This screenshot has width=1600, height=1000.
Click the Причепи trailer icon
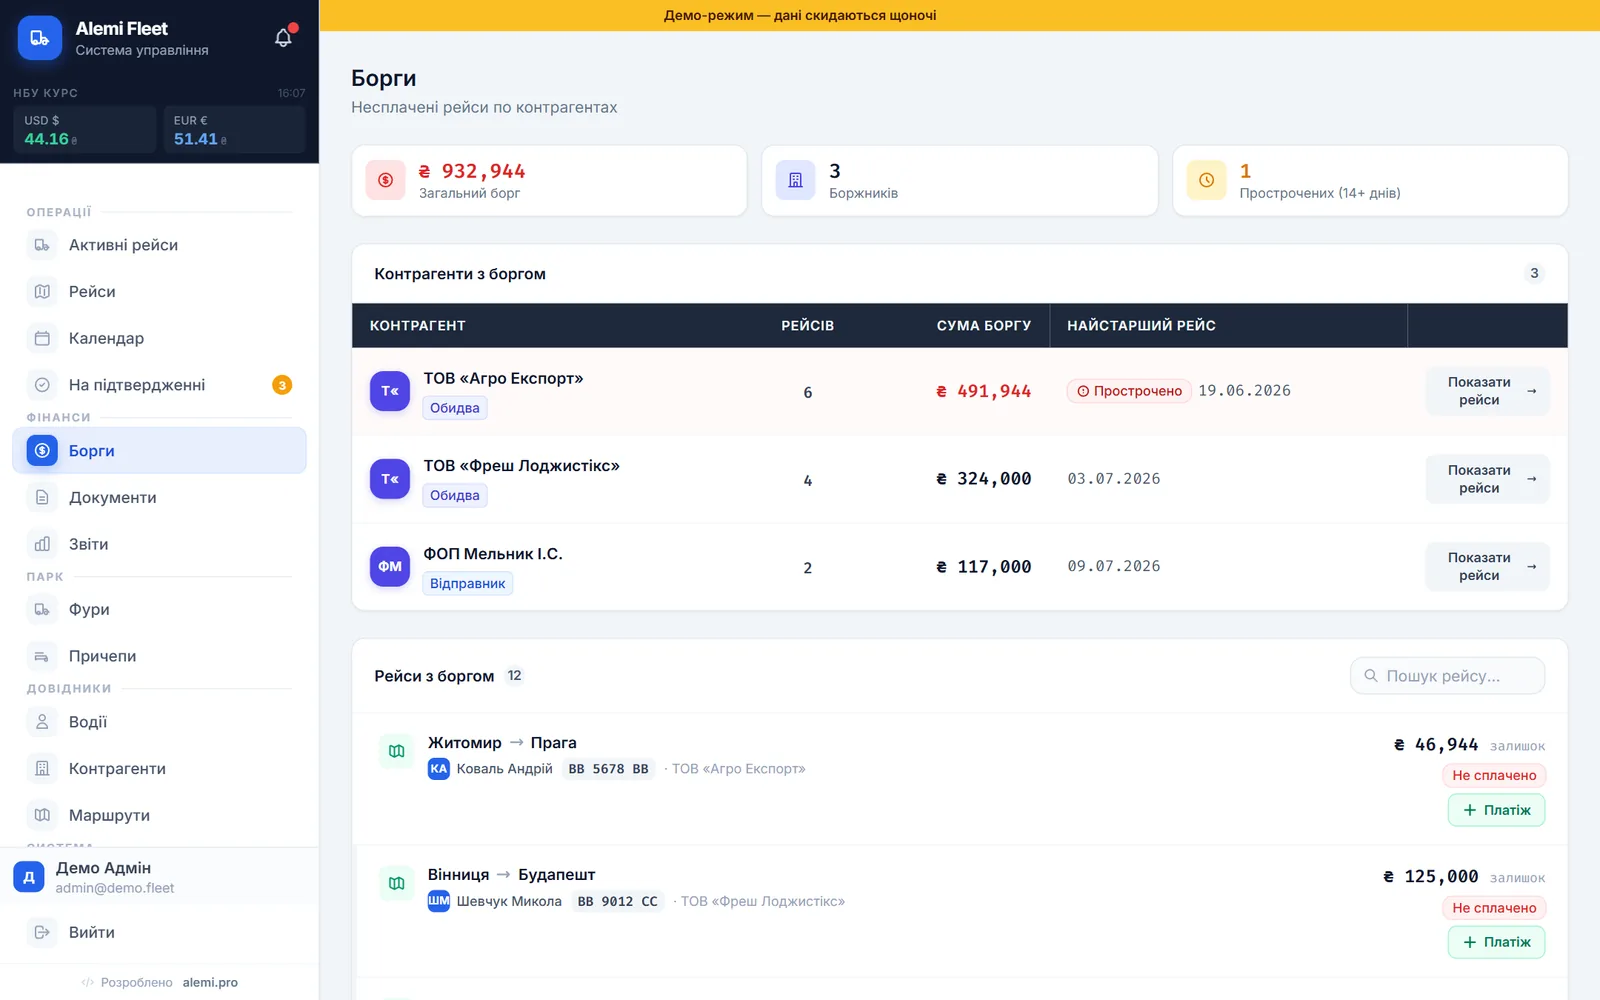[x=42, y=656]
